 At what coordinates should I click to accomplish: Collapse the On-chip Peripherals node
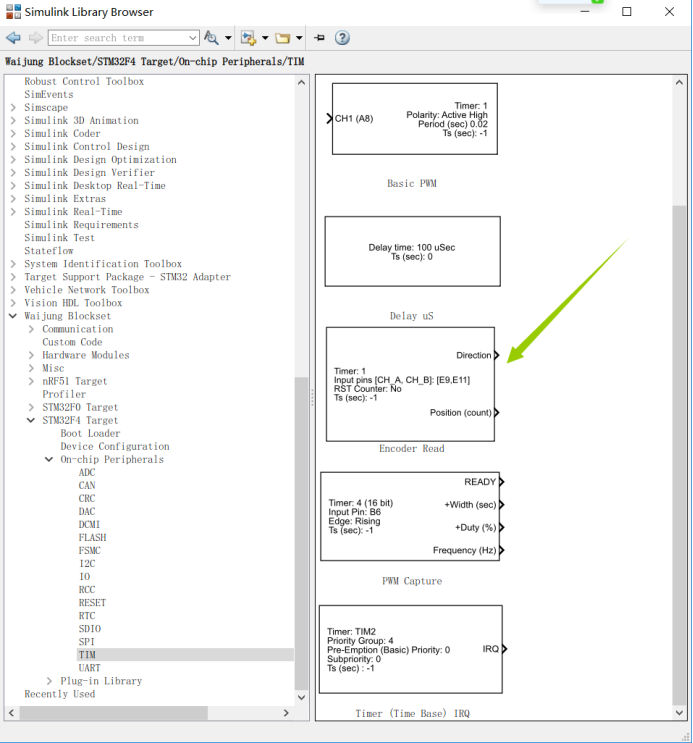(x=49, y=459)
